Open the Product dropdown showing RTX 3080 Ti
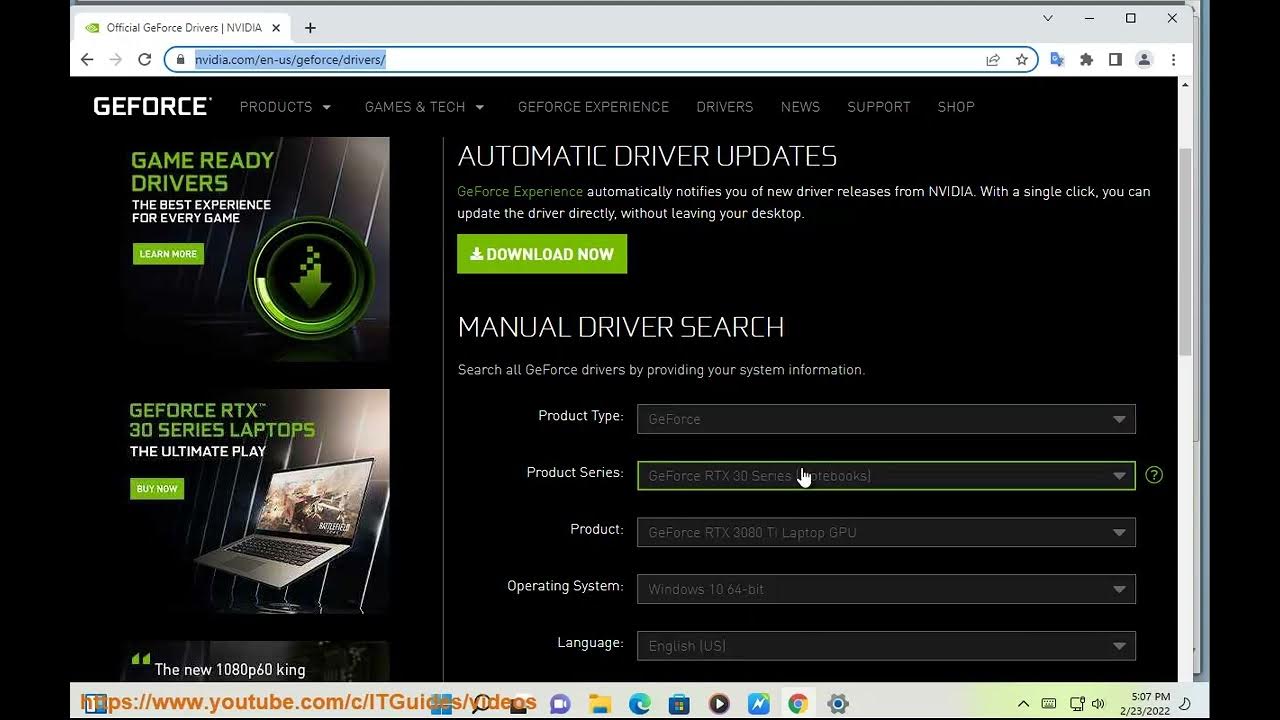Viewport: 1280px width, 720px height. [x=886, y=533]
